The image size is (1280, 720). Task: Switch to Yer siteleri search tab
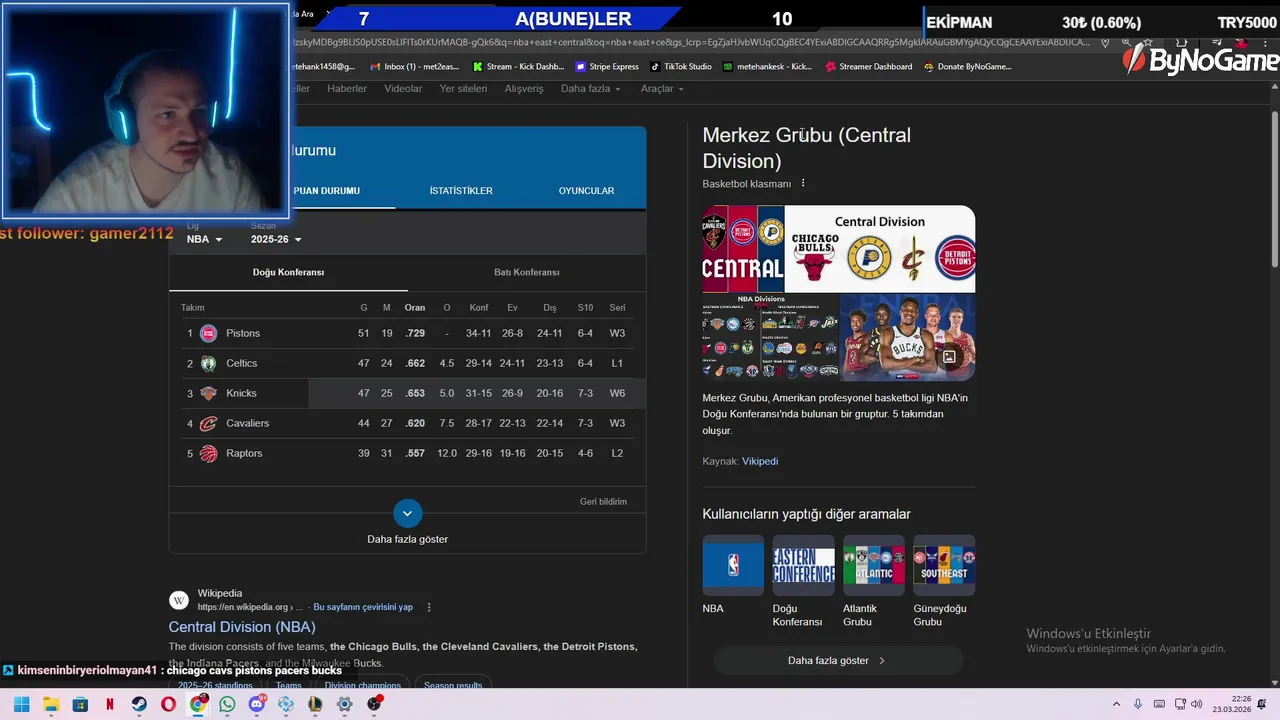tap(463, 88)
